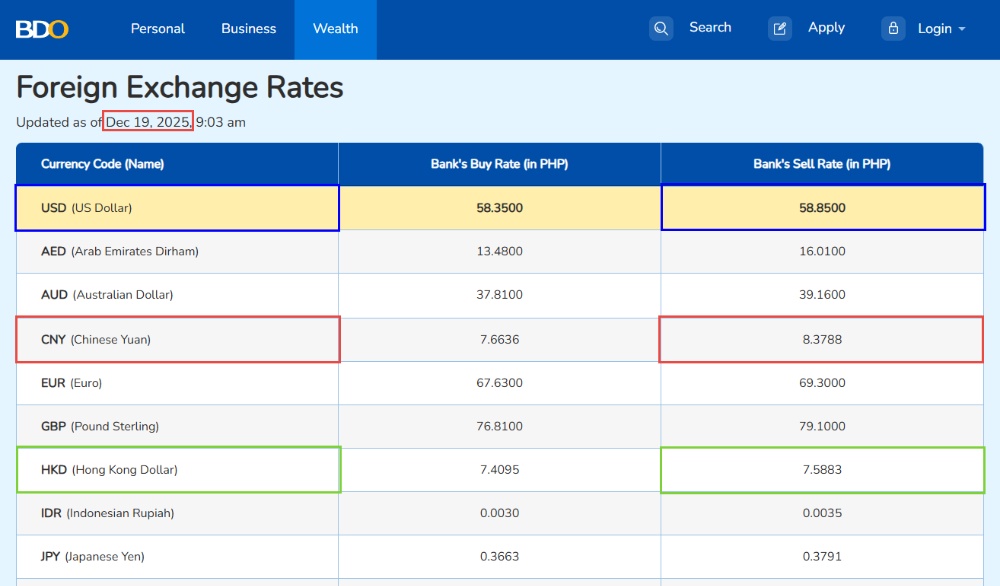Click the Search link text
The height and width of the screenshot is (586, 1000).
point(710,28)
